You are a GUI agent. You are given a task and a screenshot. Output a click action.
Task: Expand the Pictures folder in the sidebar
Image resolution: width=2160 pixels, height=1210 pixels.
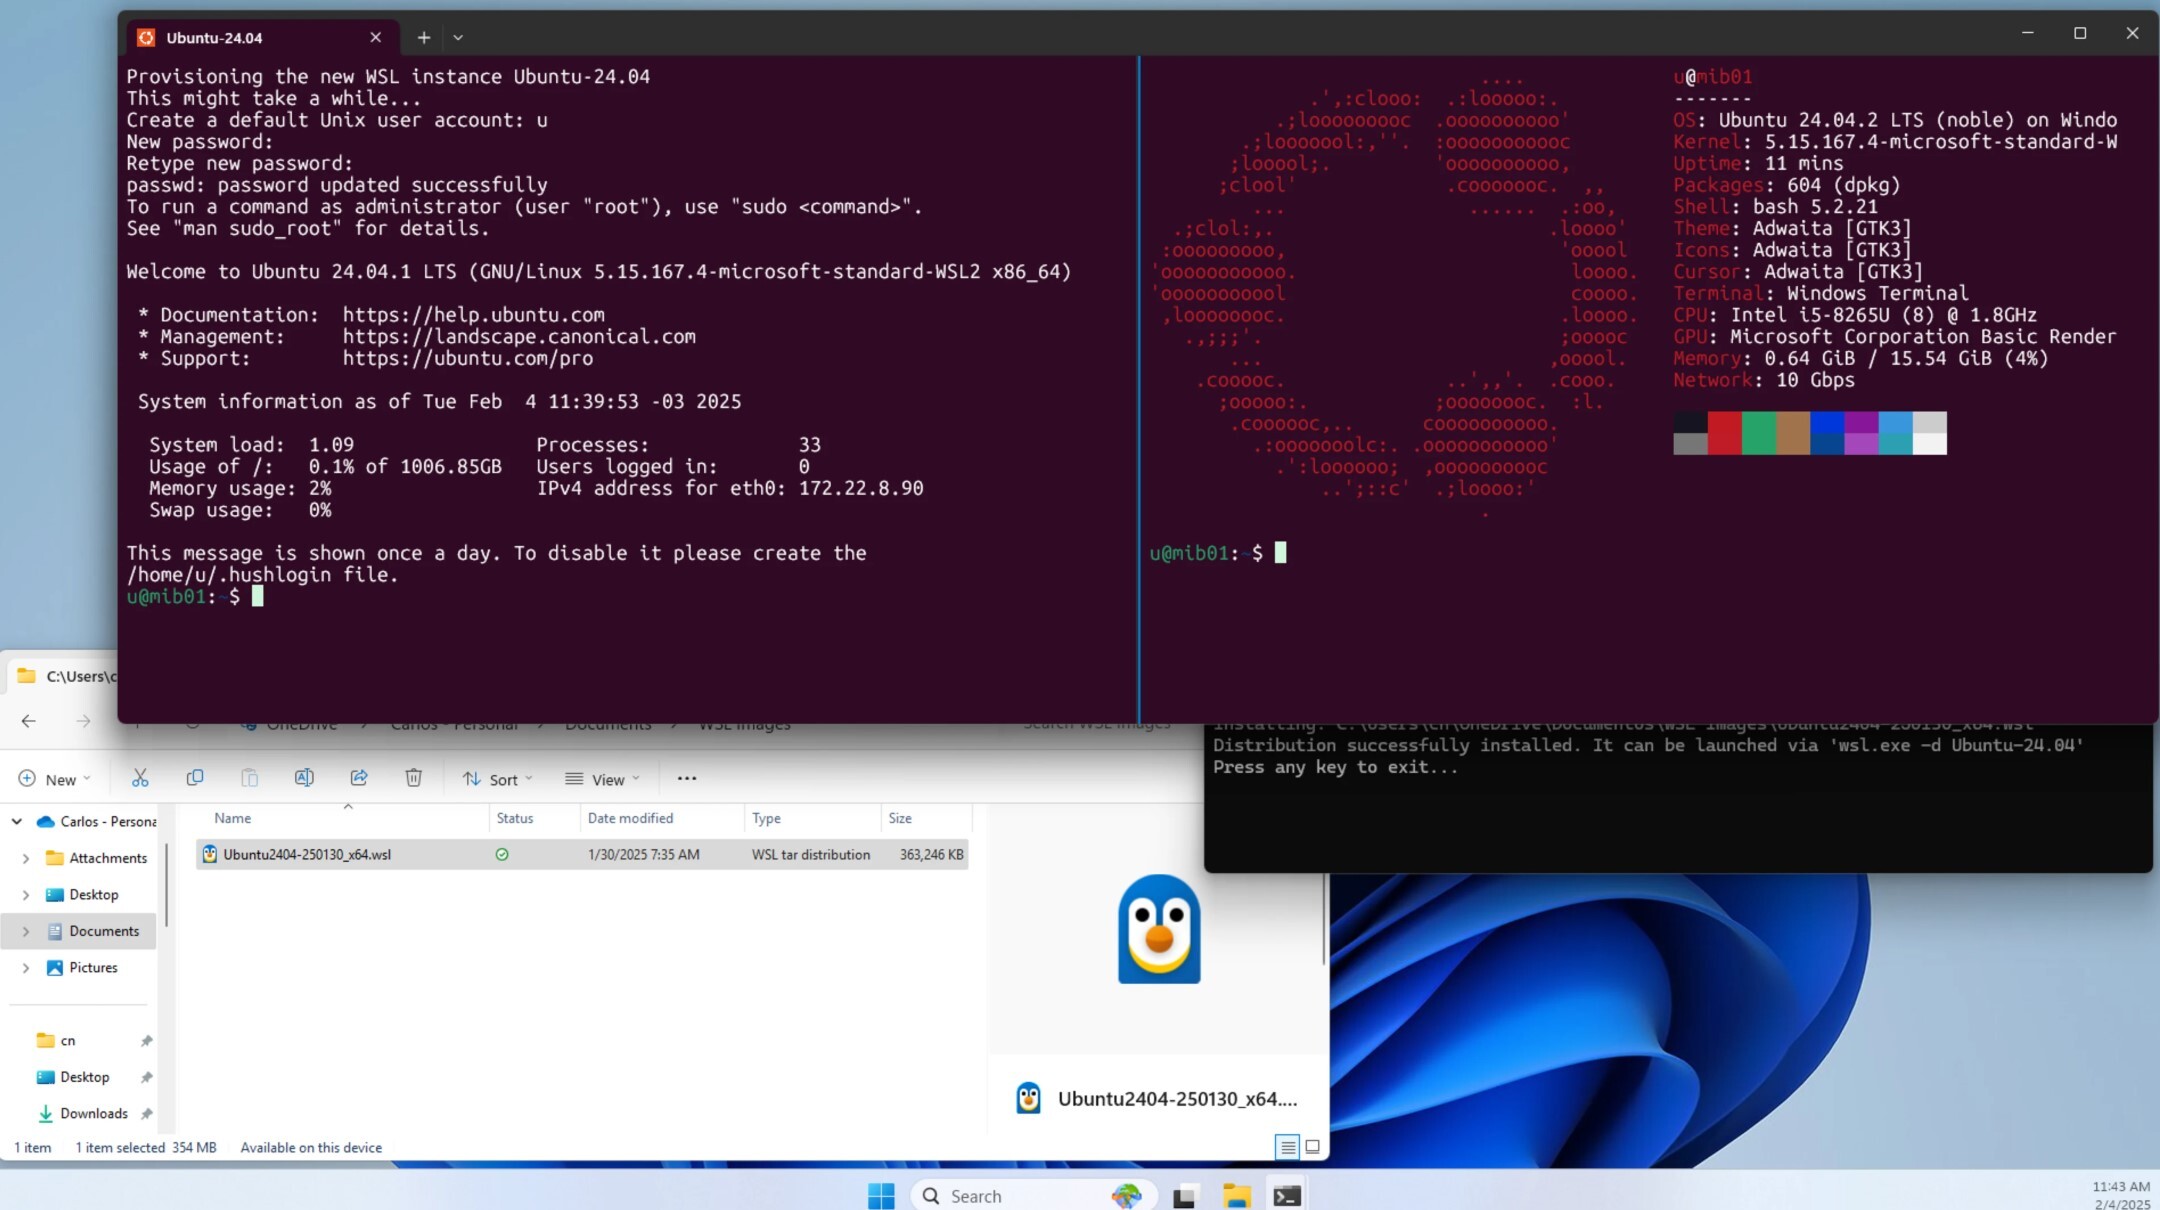coord(26,967)
